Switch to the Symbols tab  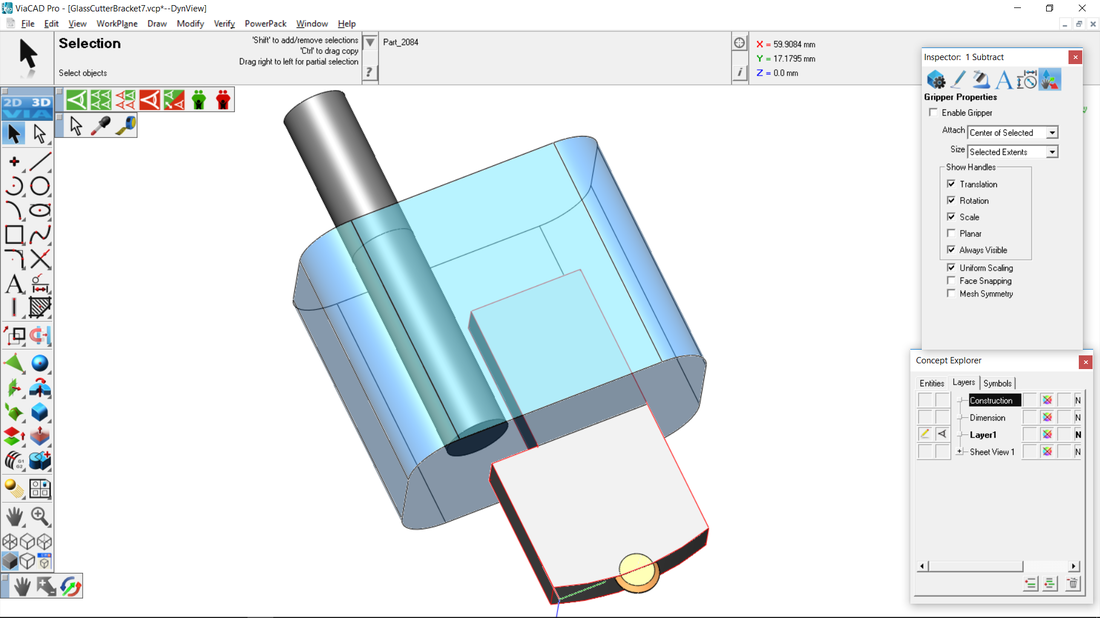click(997, 383)
